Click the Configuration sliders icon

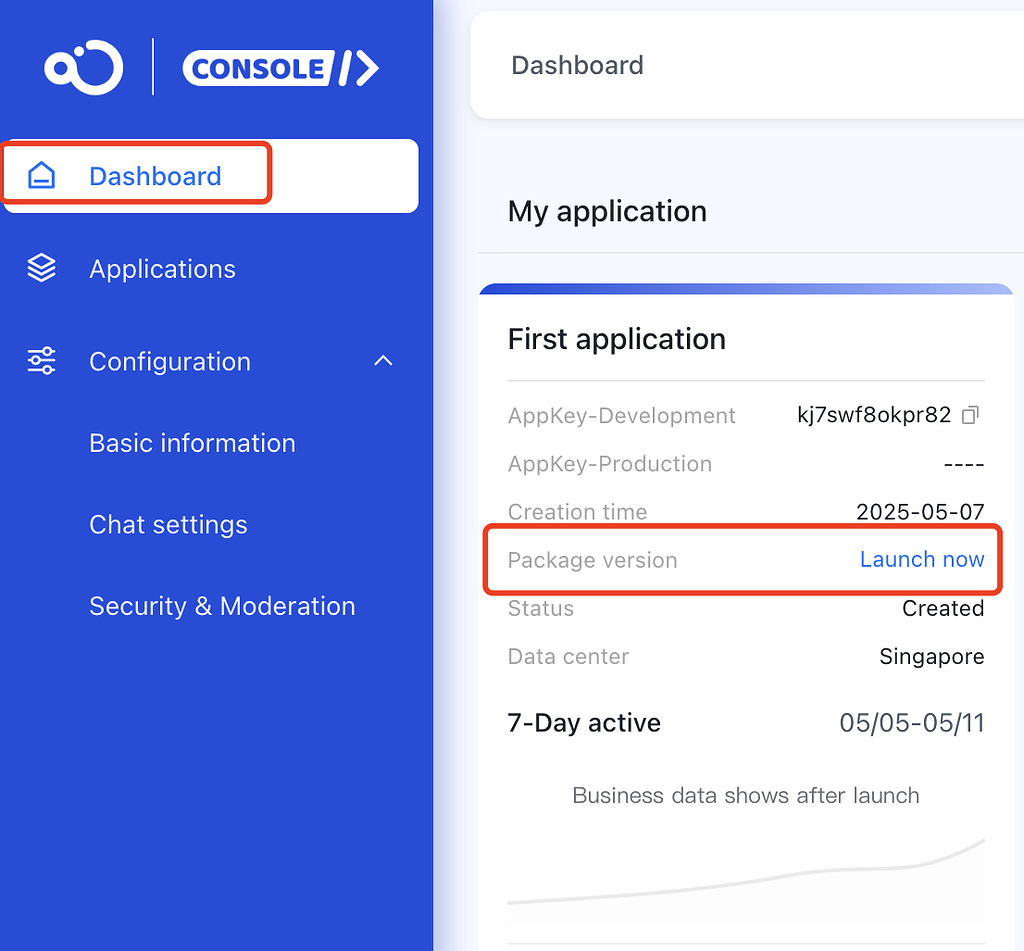[x=41, y=361]
